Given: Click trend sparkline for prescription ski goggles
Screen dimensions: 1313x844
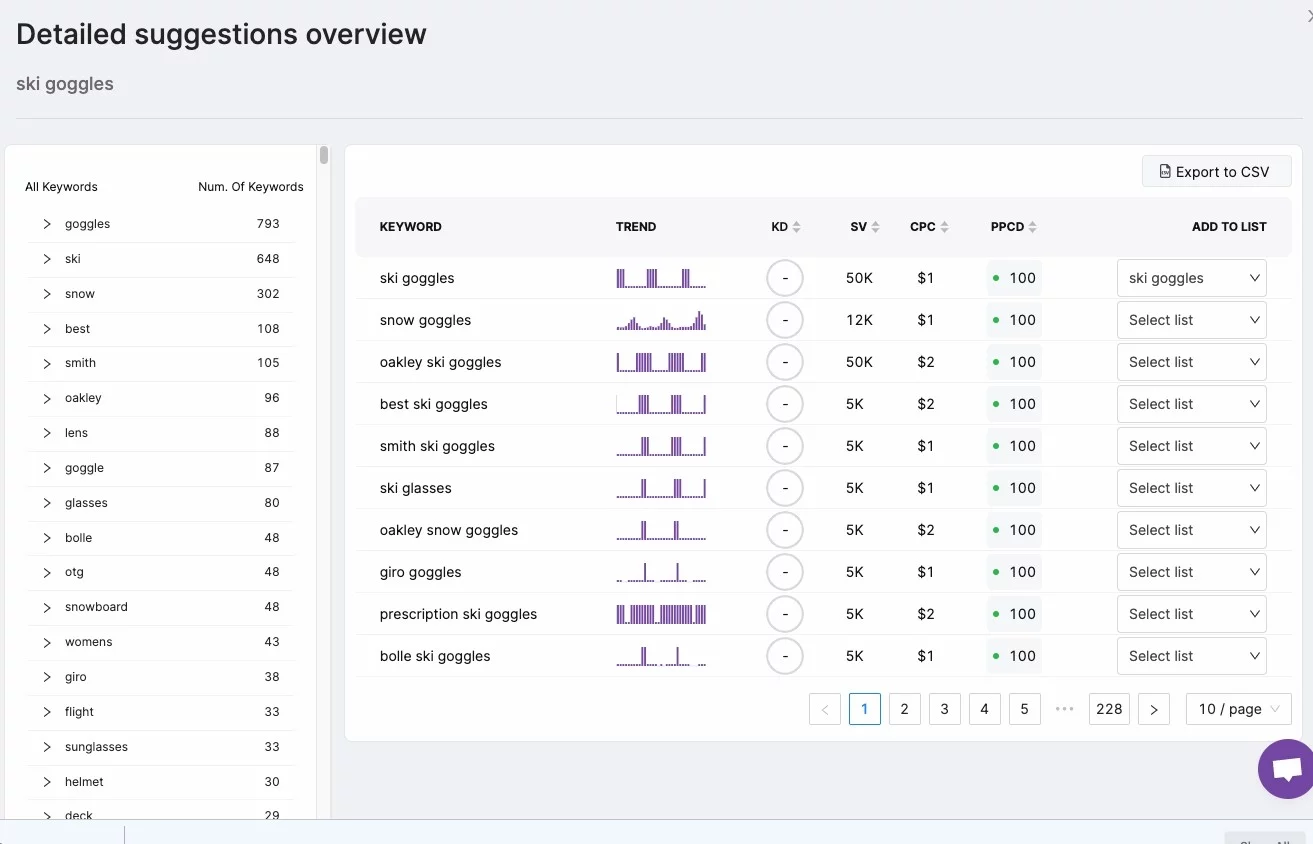Looking at the screenshot, I should click(x=661, y=614).
